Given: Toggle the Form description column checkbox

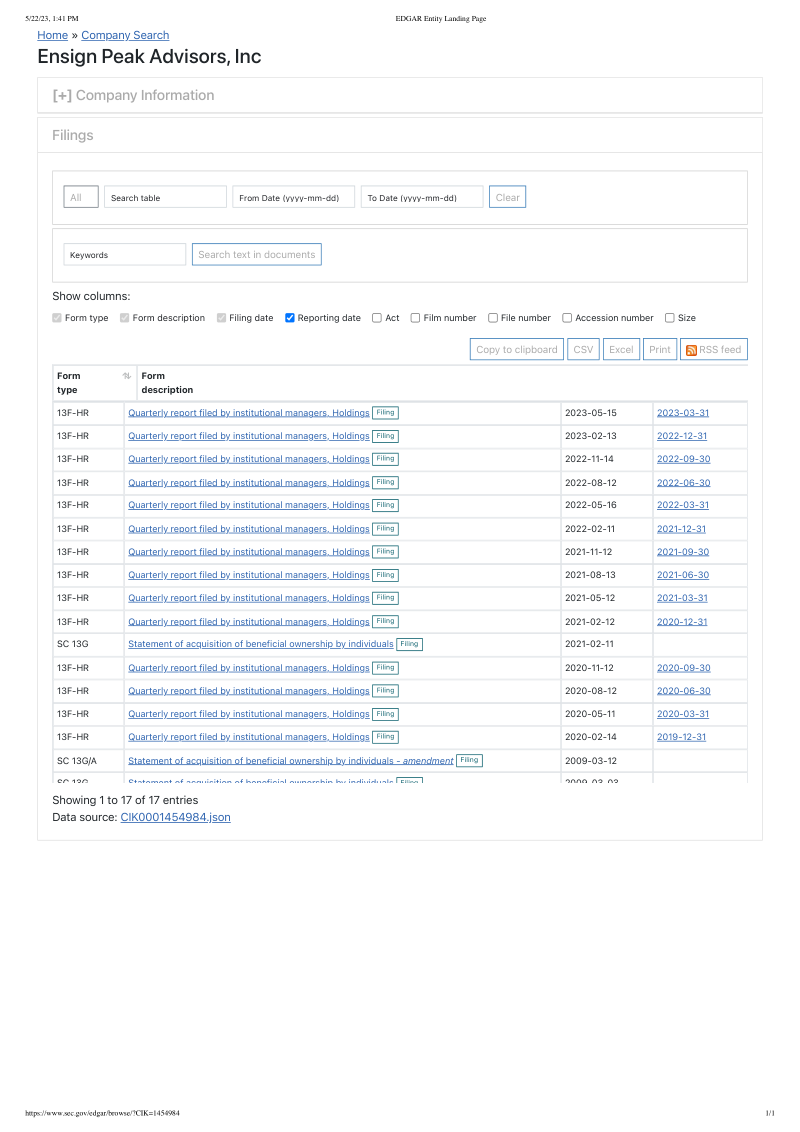Looking at the screenshot, I should coord(124,318).
